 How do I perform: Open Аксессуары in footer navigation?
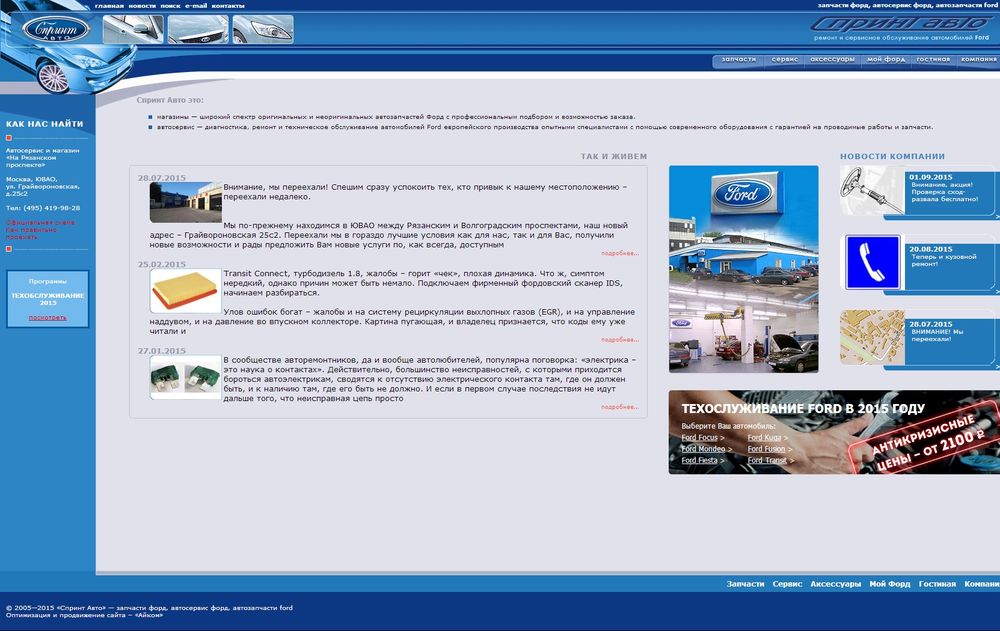click(835, 584)
